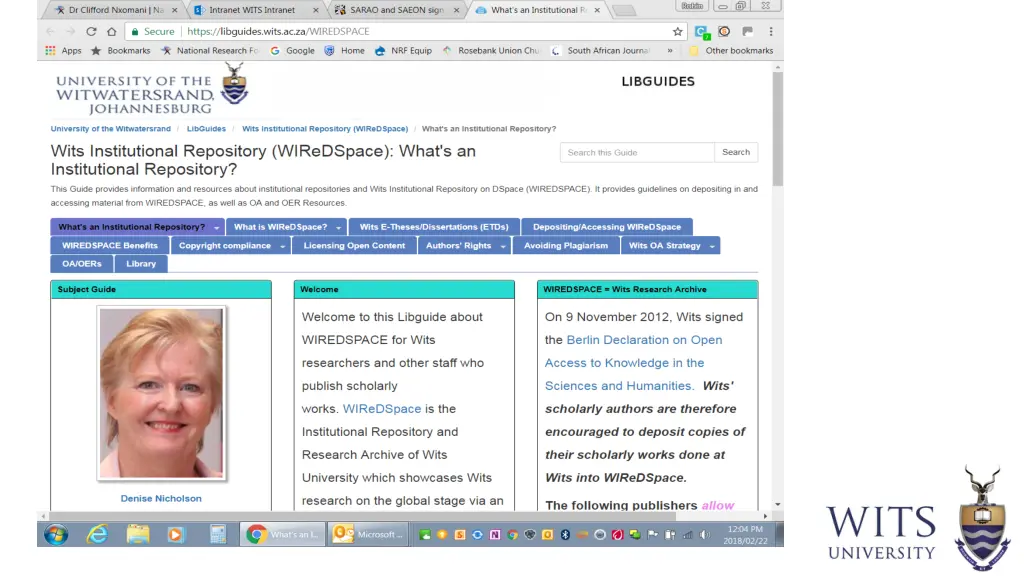Open the Windows Start menu
The image size is (1024, 576).
coord(56,534)
